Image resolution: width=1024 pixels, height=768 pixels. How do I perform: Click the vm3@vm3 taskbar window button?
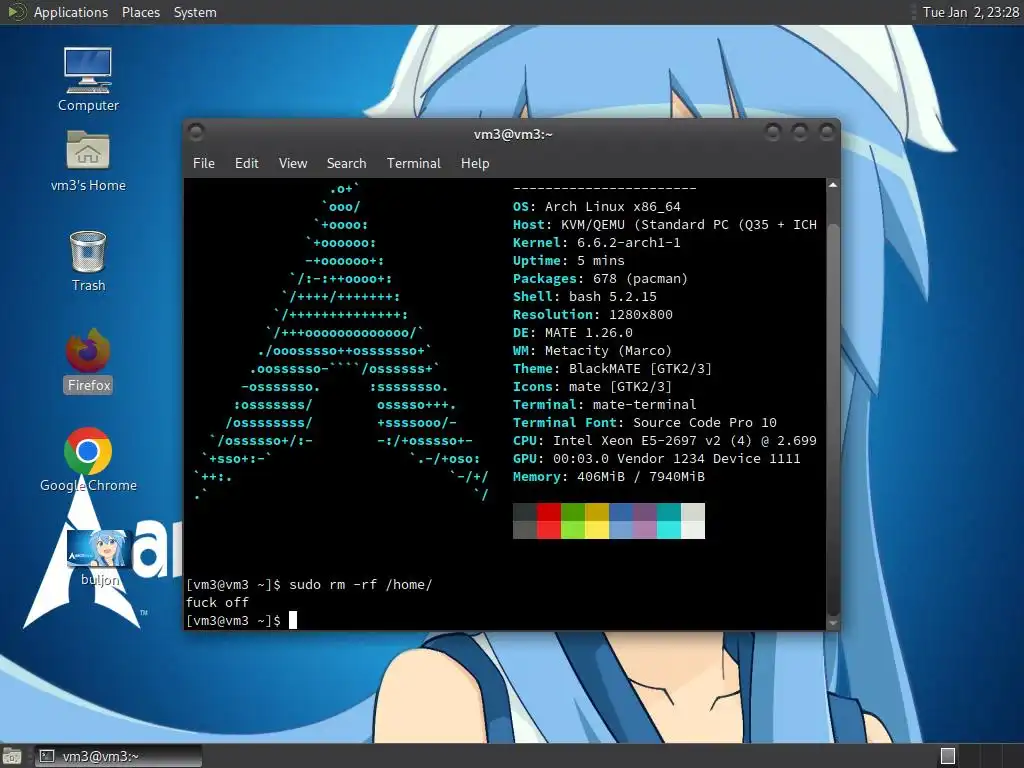tap(118, 756)
